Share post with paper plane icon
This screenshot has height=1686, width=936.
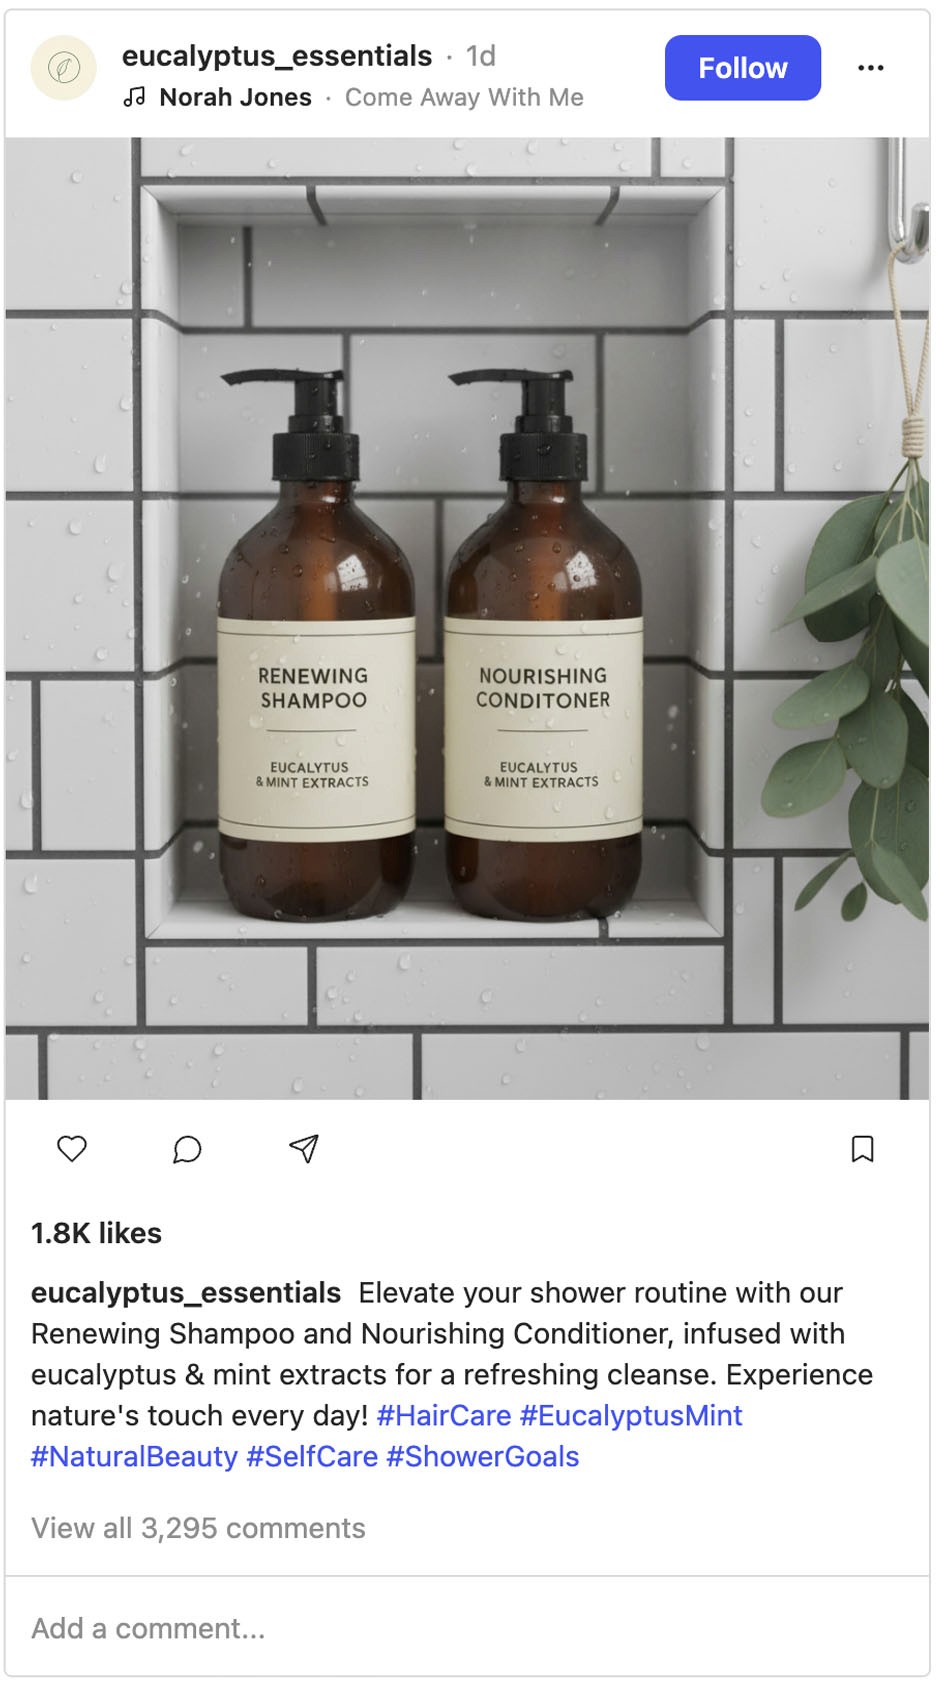point(304,1149)
